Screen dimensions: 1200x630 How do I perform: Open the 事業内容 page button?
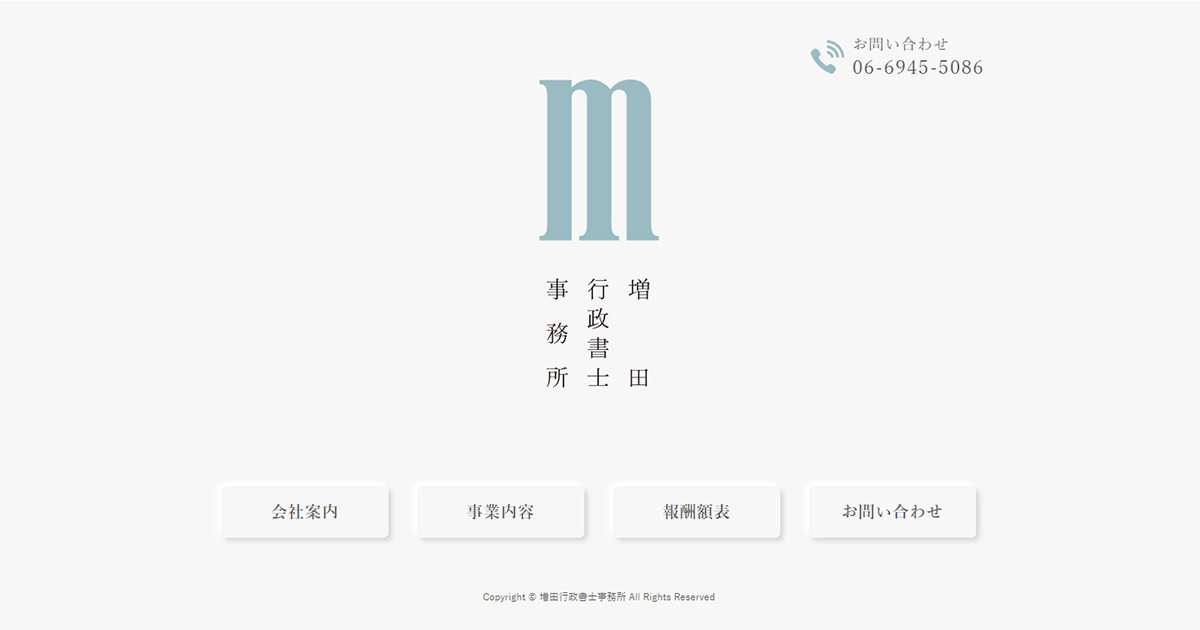pos(500,512)
